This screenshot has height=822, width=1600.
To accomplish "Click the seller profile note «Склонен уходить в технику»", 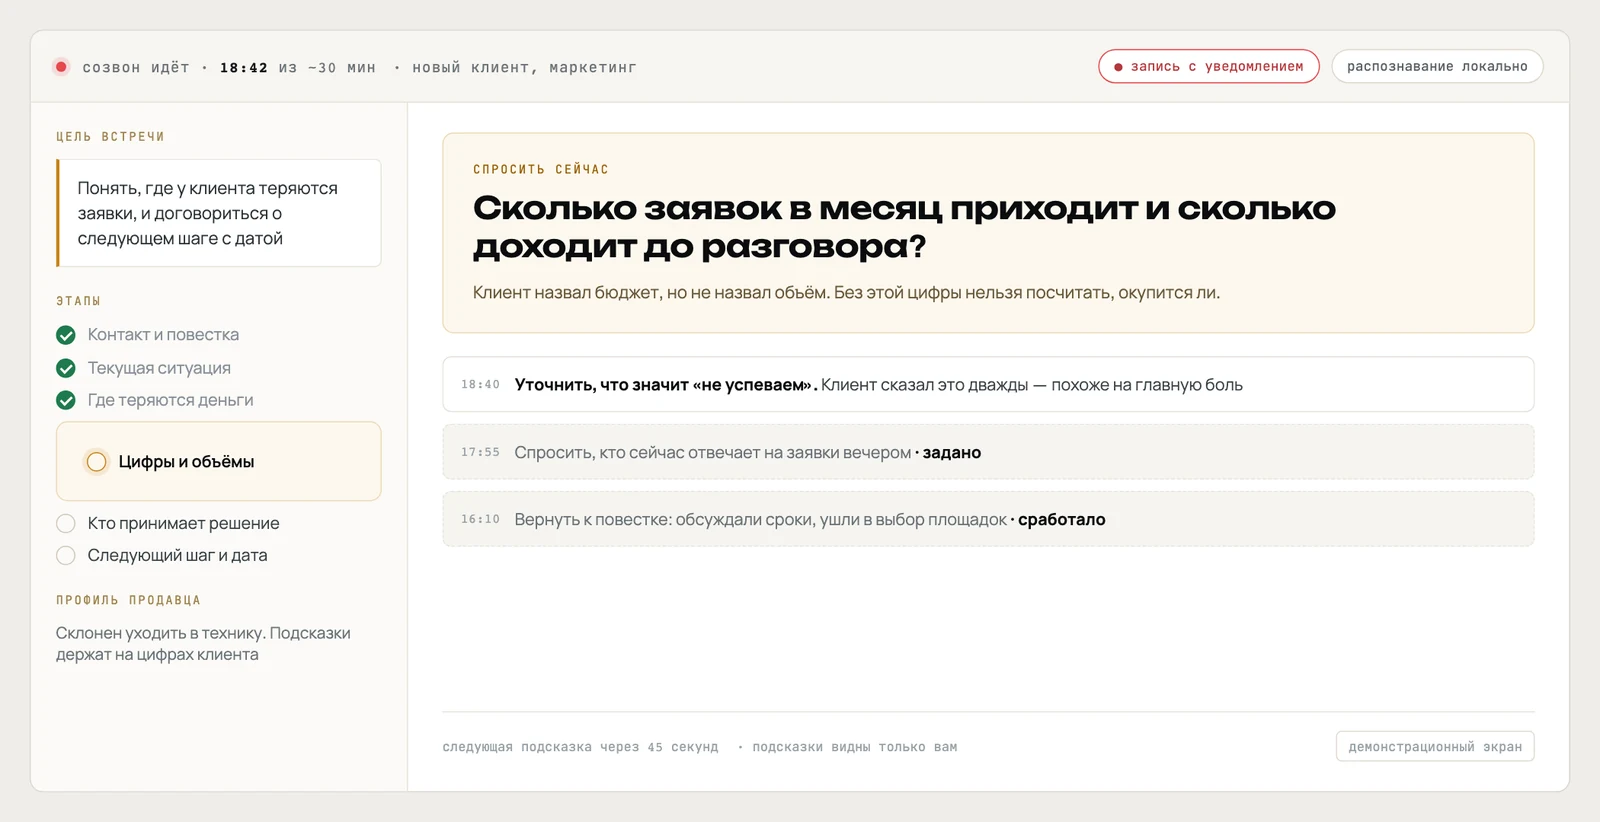I will click(x=203, y=644).
